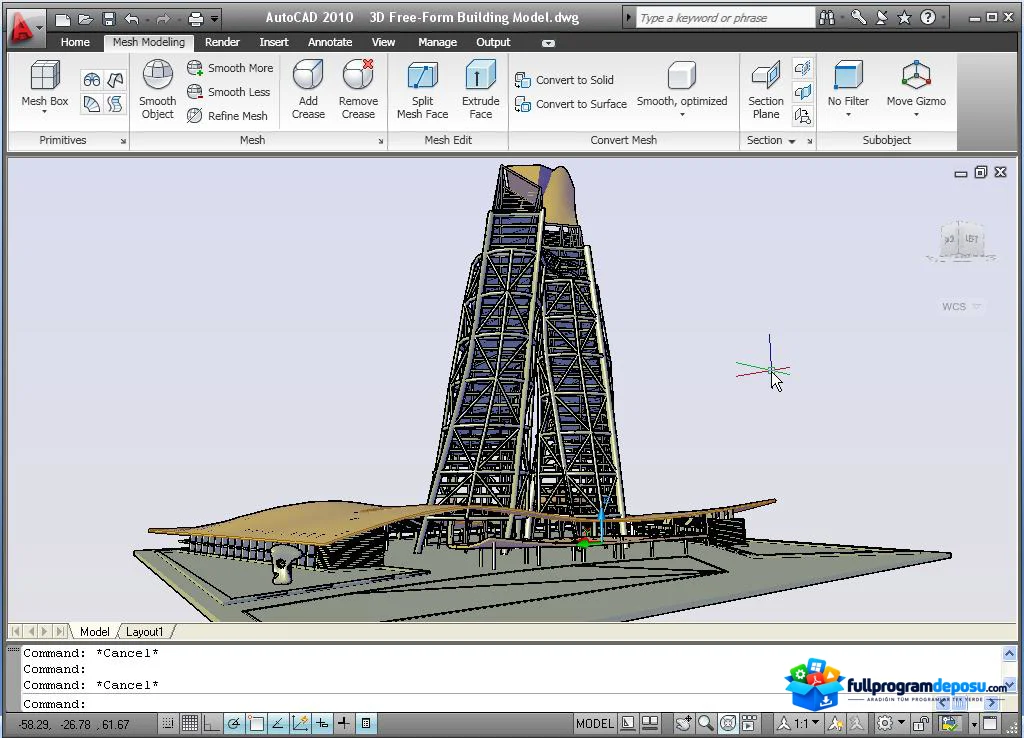Toggle Object Snap in status bar
The width and height of the screenshot is (1024, 738).
[x=256, y=723]
